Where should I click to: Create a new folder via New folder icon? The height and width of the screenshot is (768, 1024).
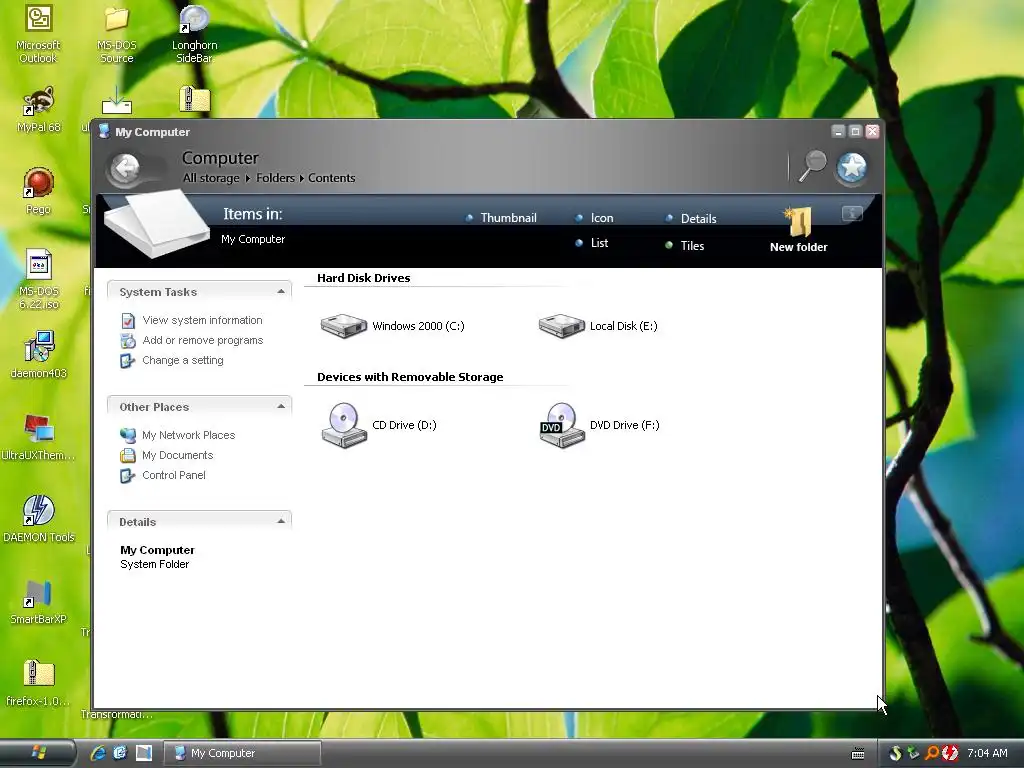[x=798, y=221]
